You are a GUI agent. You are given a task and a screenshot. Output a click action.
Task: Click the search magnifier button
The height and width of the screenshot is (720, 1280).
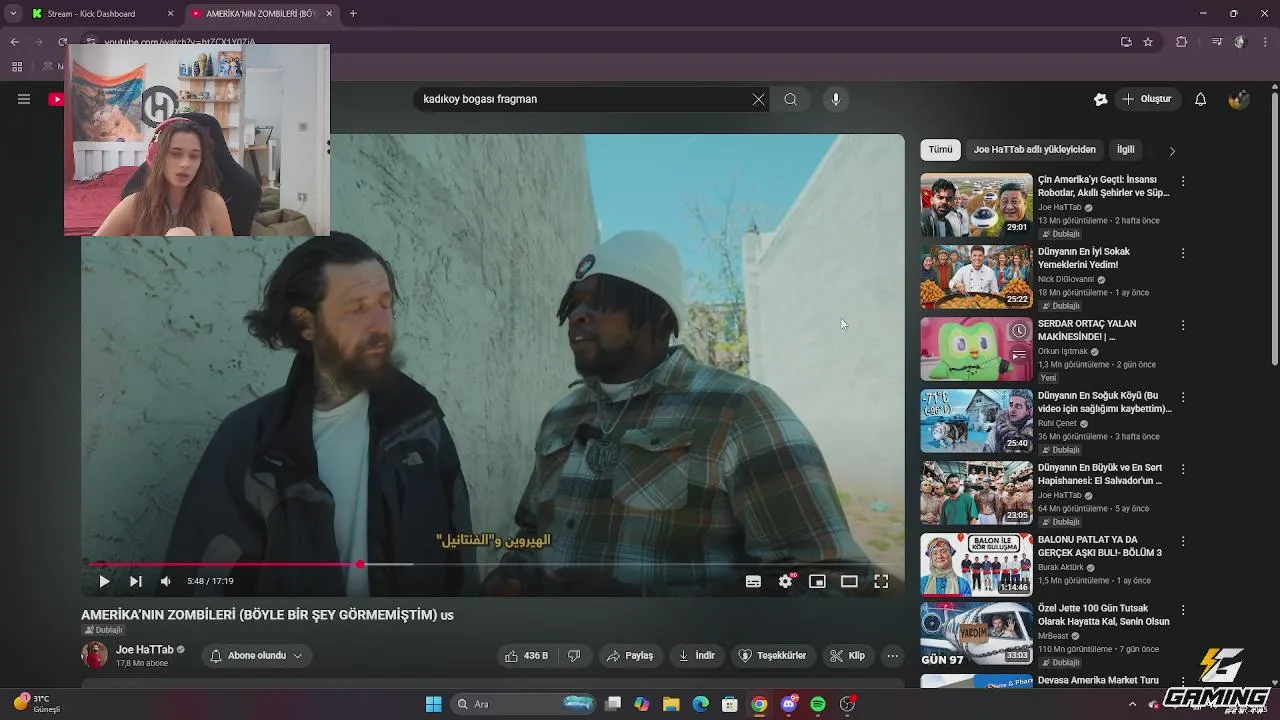pos(790,99)
